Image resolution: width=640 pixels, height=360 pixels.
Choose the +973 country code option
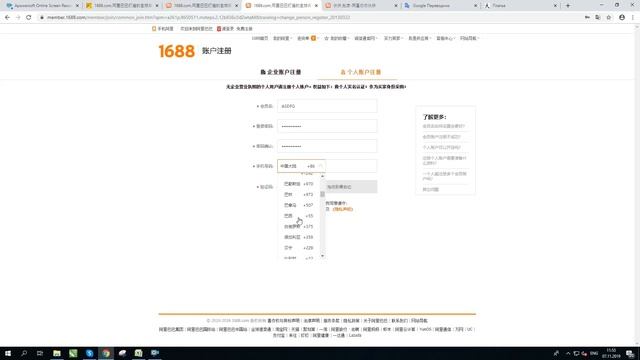[x=299, y=195]
